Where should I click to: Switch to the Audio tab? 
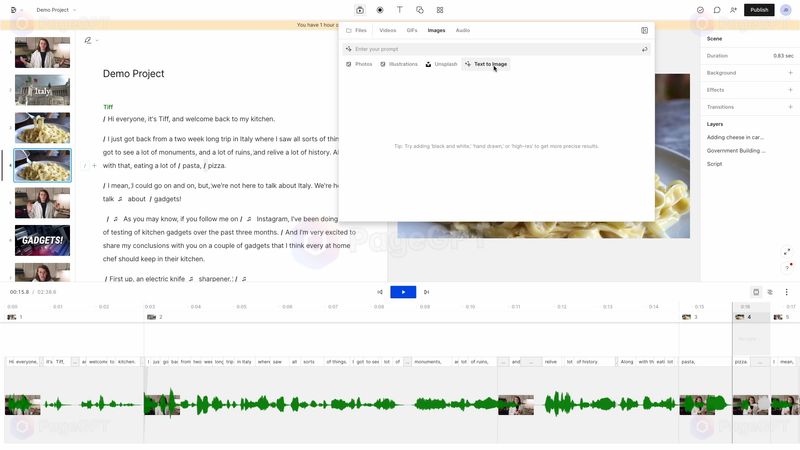463,30
